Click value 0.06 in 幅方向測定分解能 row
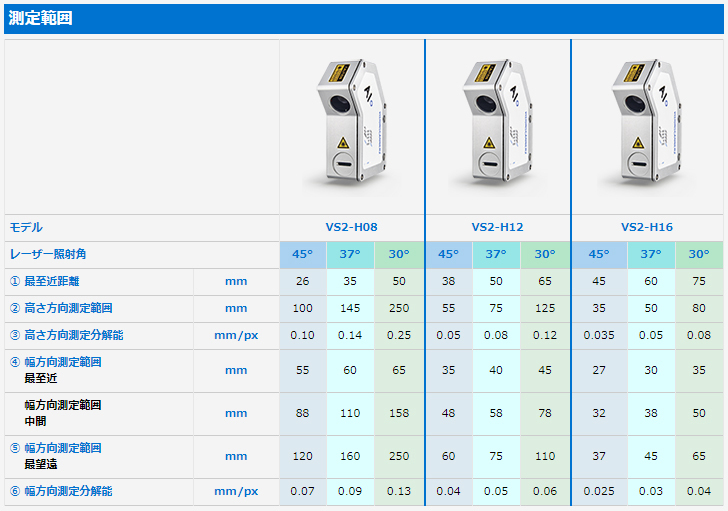 pyautogui.click(x=545, y=491)
